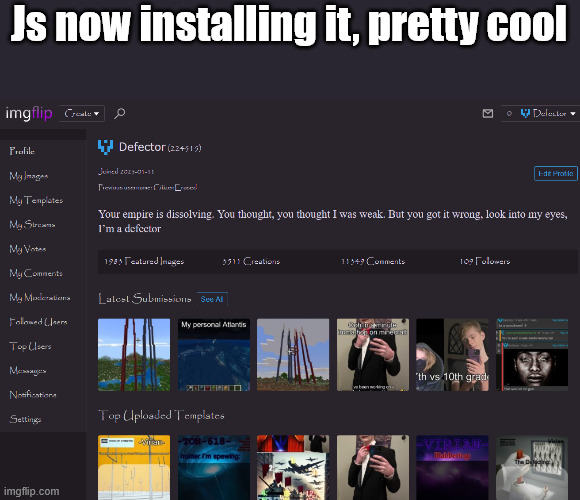This screenshot has width=580, height=500.
Task: Open TON-618 template thumbnail
Action: click(x=214, y=467)
